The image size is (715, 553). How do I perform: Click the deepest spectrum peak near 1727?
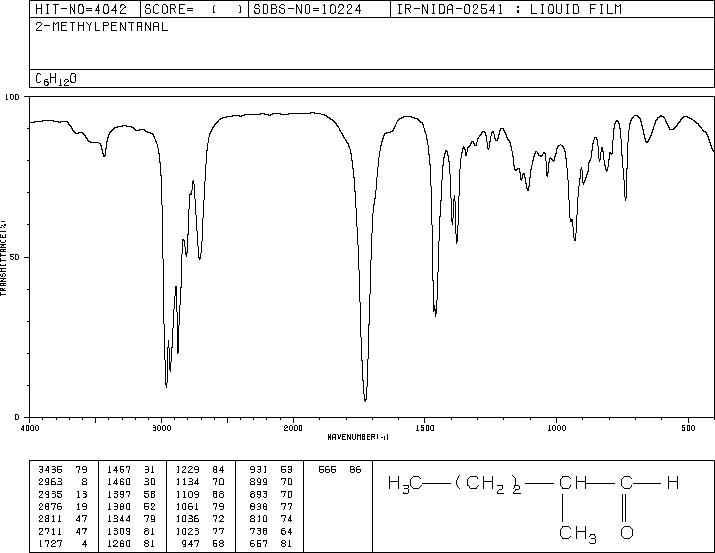point(365,400)
